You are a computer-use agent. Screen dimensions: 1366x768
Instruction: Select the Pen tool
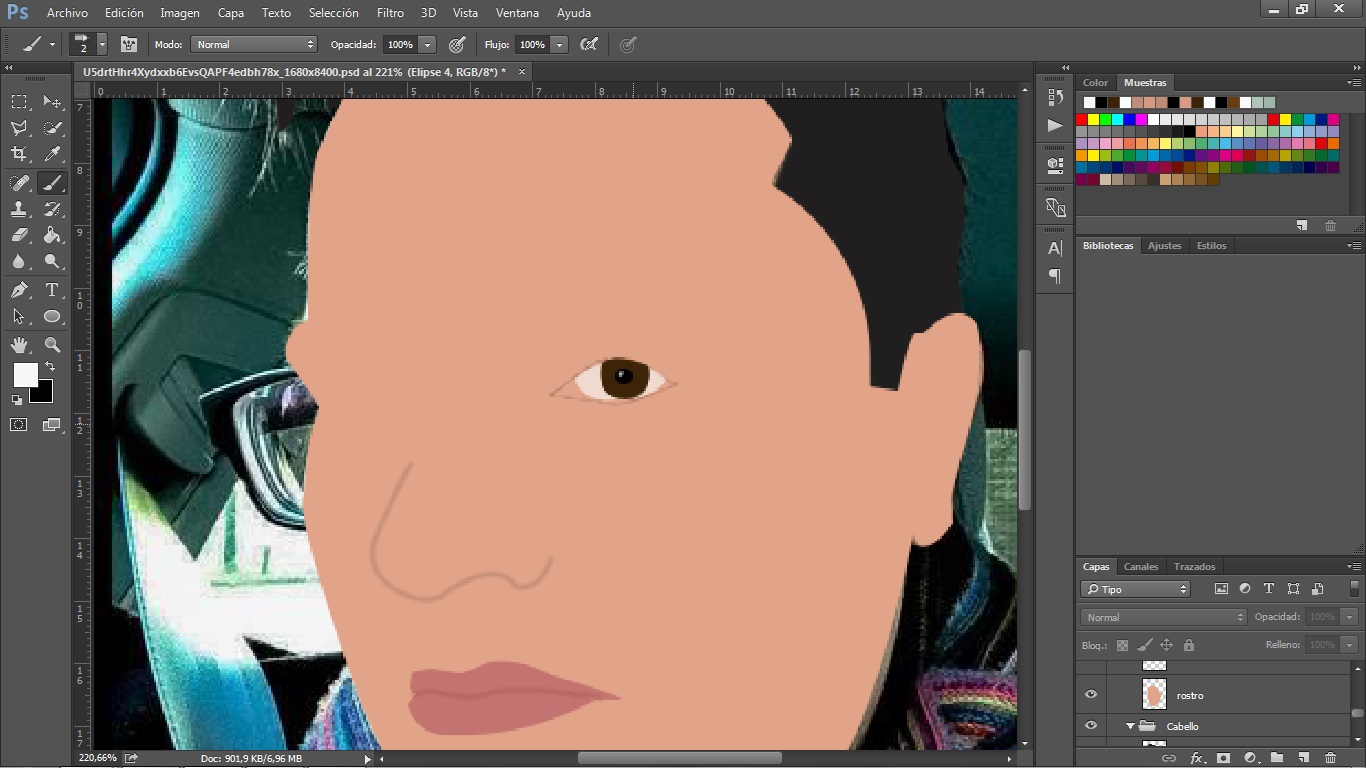(19, 290)
